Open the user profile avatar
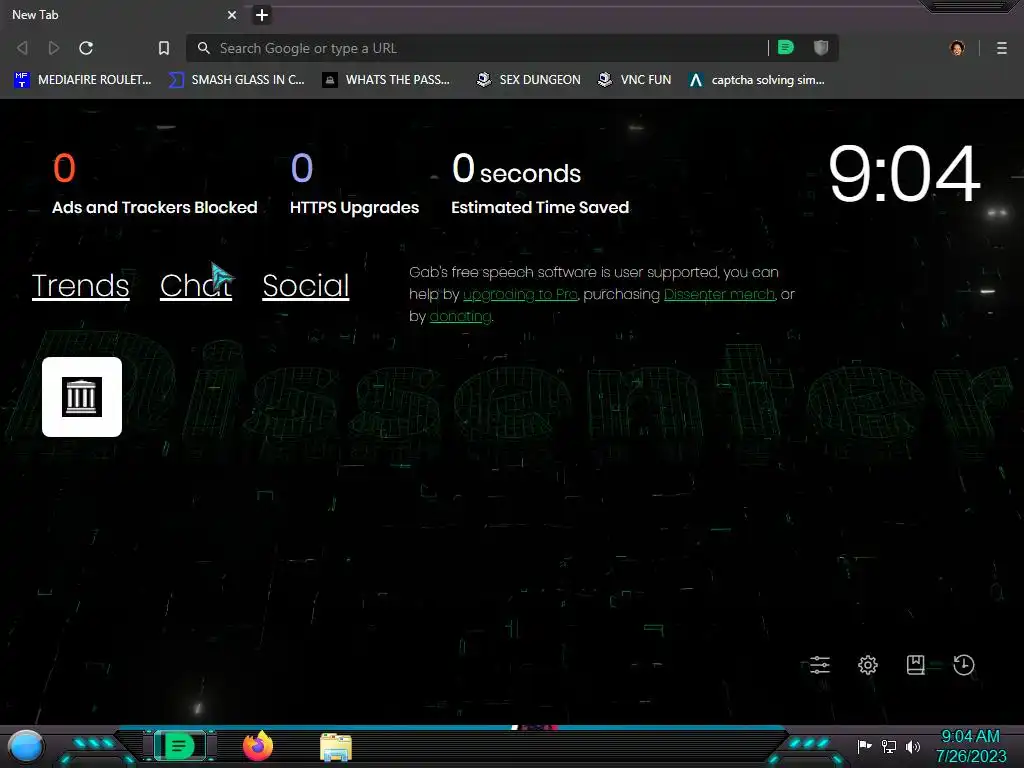 pos(957,48)
